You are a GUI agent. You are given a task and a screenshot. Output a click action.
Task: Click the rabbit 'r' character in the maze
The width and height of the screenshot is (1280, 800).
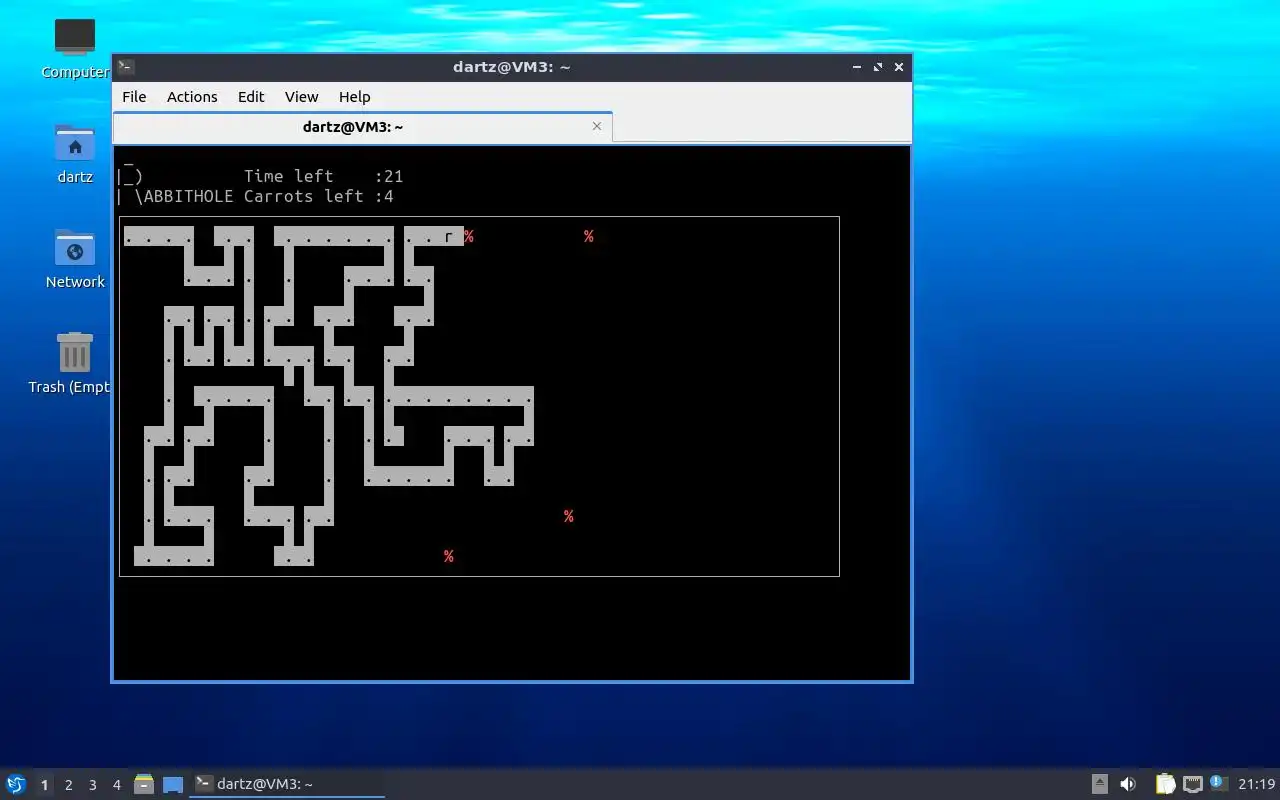pos(449,237)
